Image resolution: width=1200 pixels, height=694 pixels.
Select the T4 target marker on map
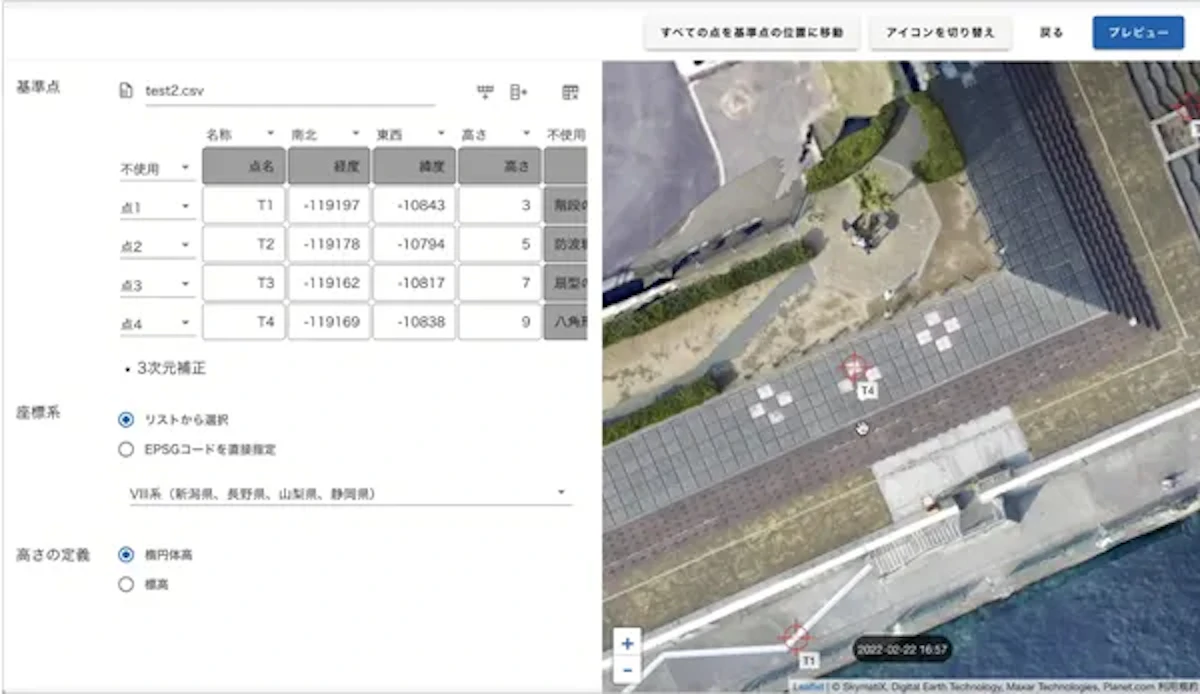[x=853, y=367]
